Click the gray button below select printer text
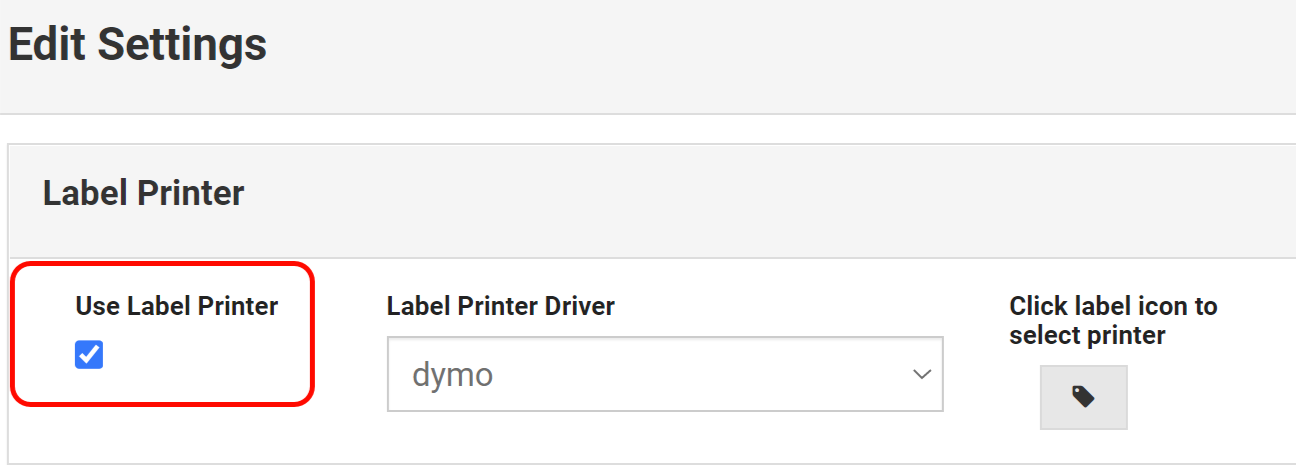This screenshot has height=465, width=1296. (1083, 397)
